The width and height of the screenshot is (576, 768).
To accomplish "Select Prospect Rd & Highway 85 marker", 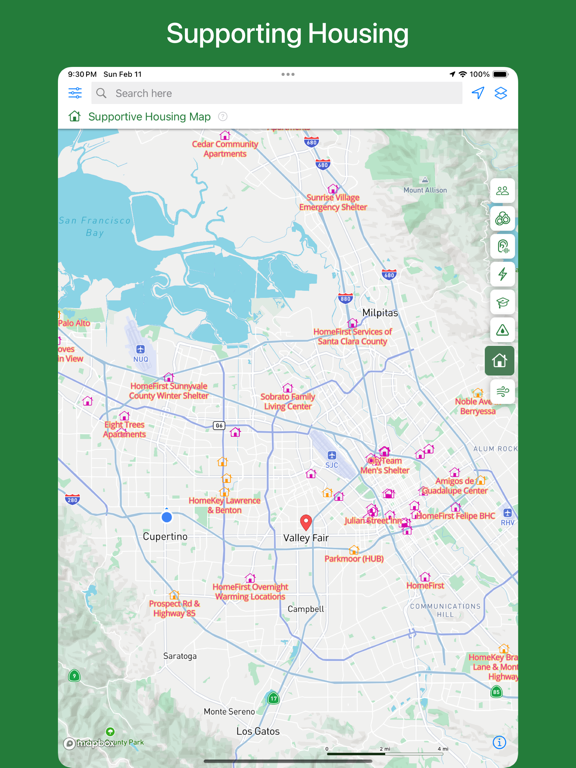I will click(174, 595).
